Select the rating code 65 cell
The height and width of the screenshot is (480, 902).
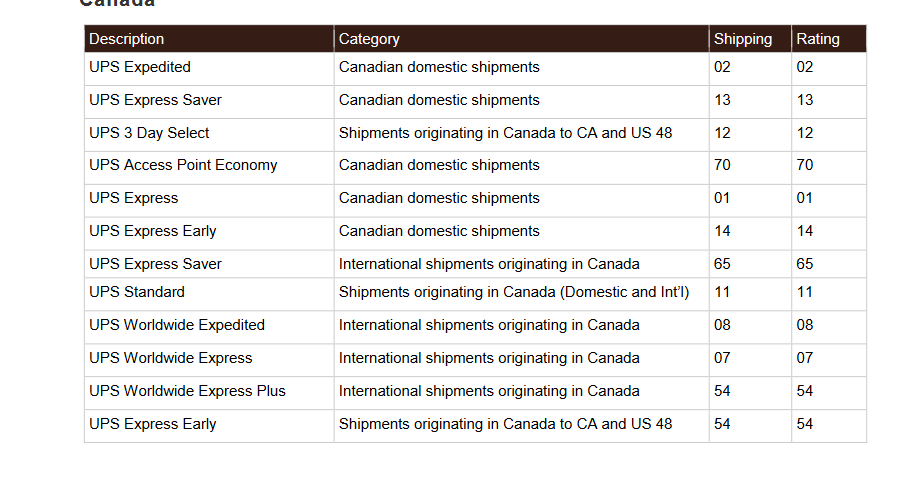point(829,264)
